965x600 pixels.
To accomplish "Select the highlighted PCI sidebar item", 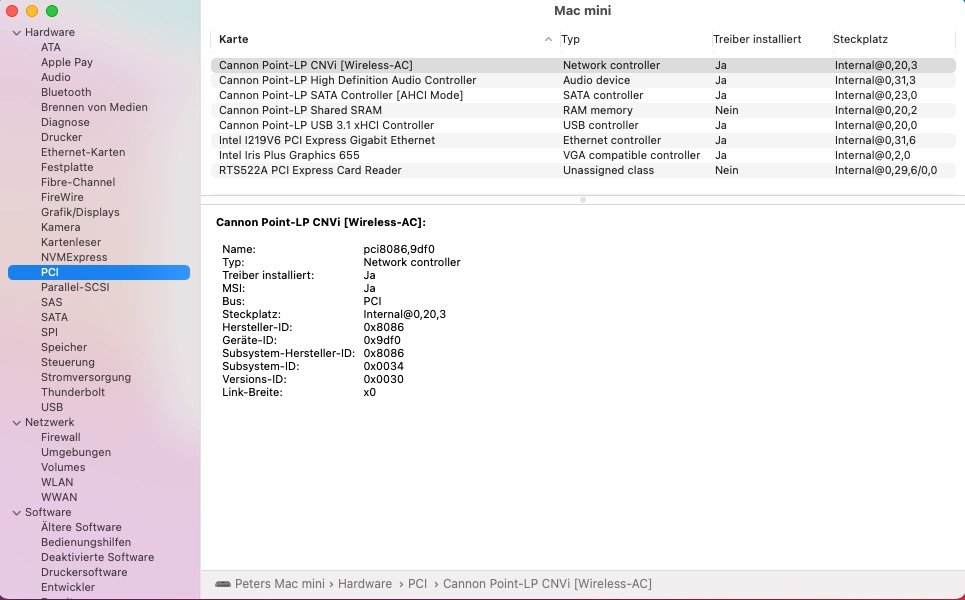I will pos(98,273).
